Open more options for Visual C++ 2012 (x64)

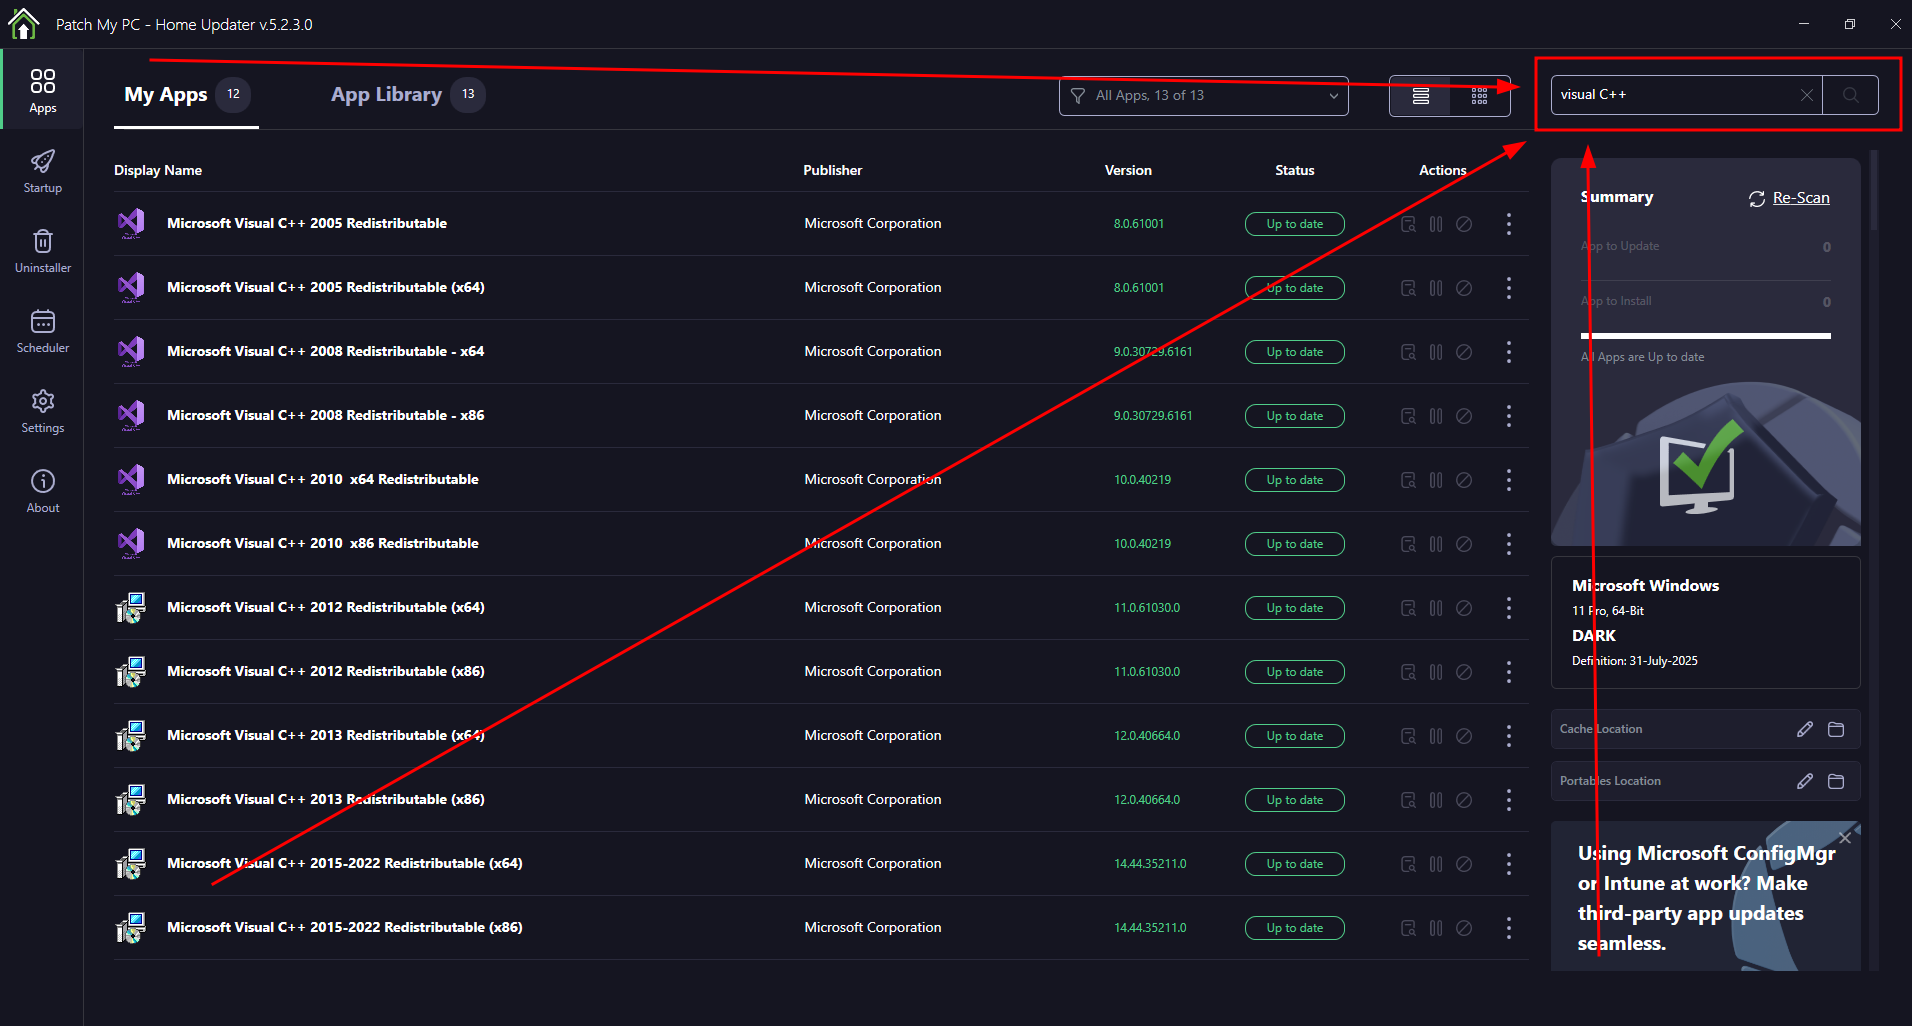[x=1509, y=608]
